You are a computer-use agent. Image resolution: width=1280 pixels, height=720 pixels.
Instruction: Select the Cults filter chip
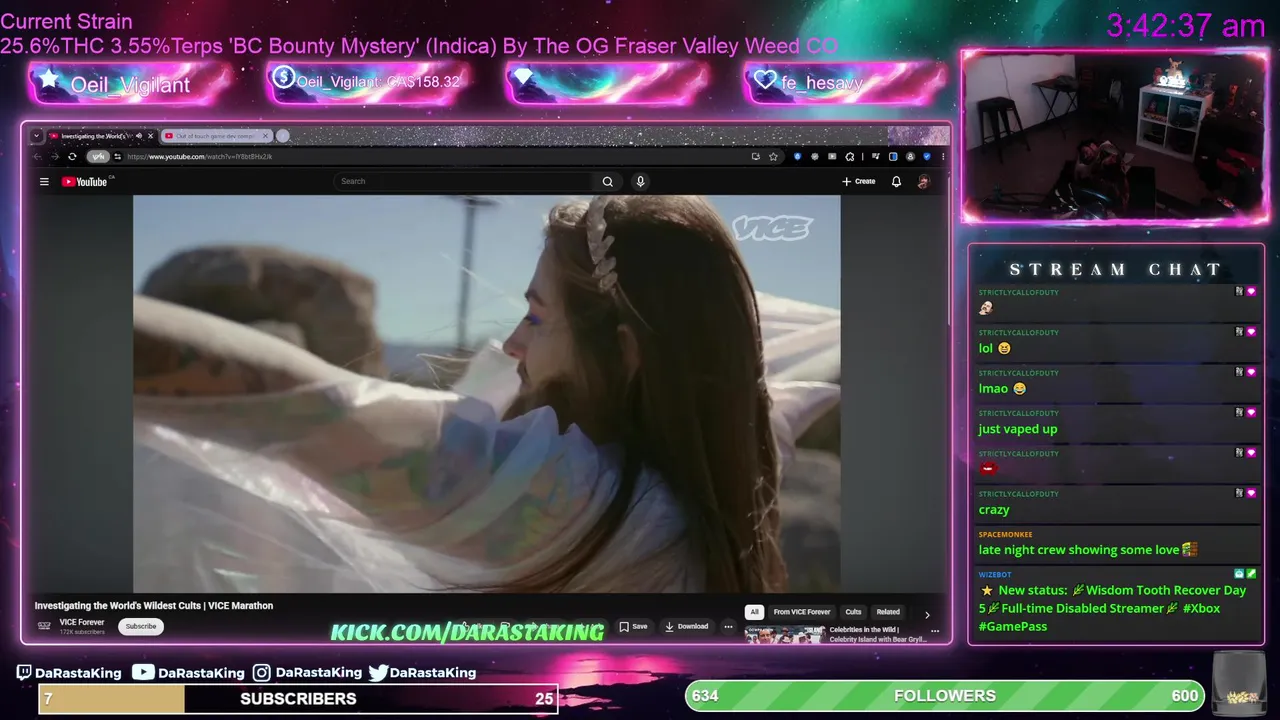853,612
